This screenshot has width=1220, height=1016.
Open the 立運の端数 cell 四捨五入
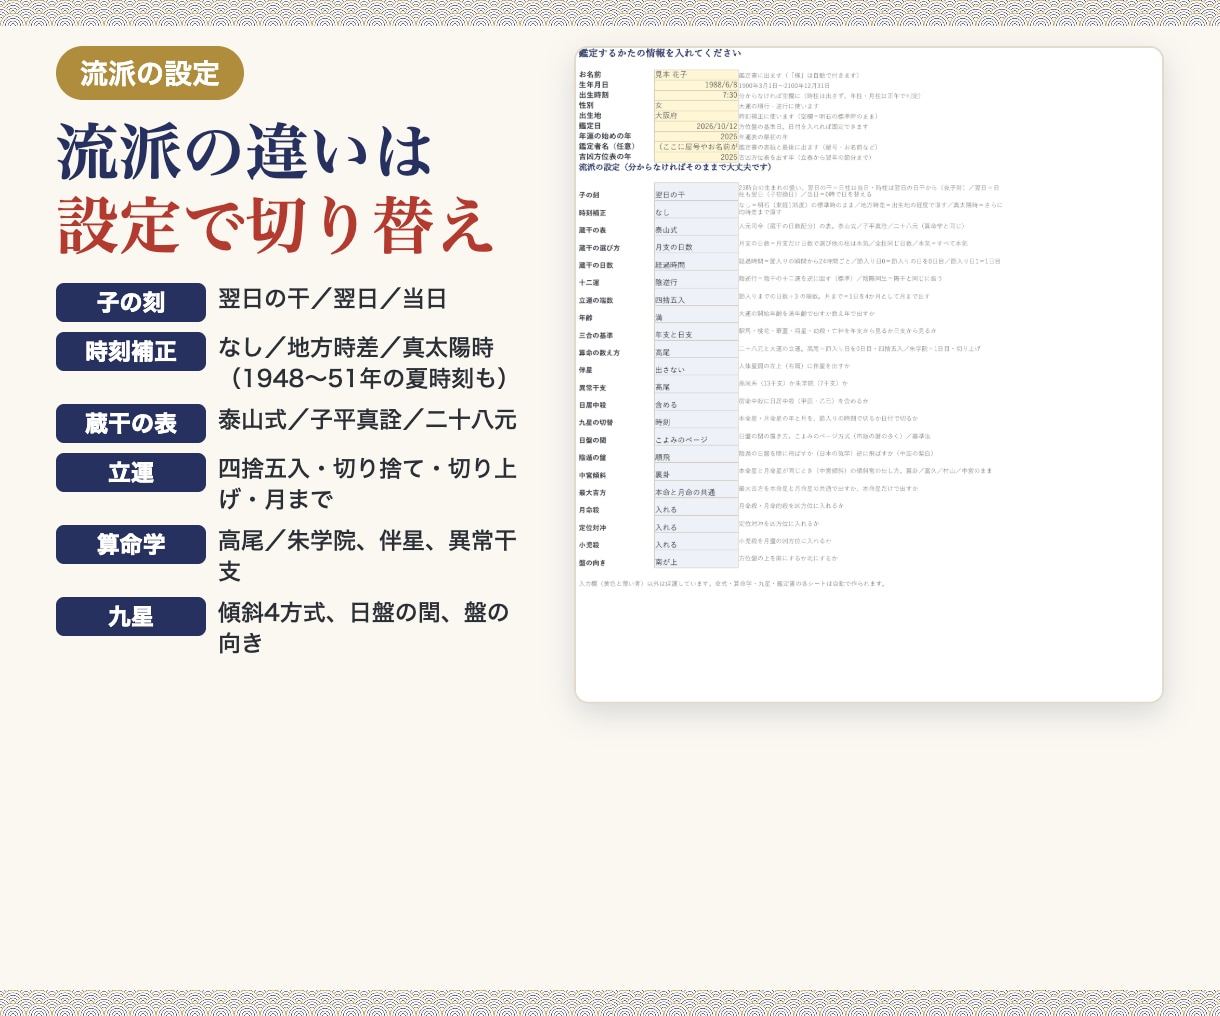point(696,298)
